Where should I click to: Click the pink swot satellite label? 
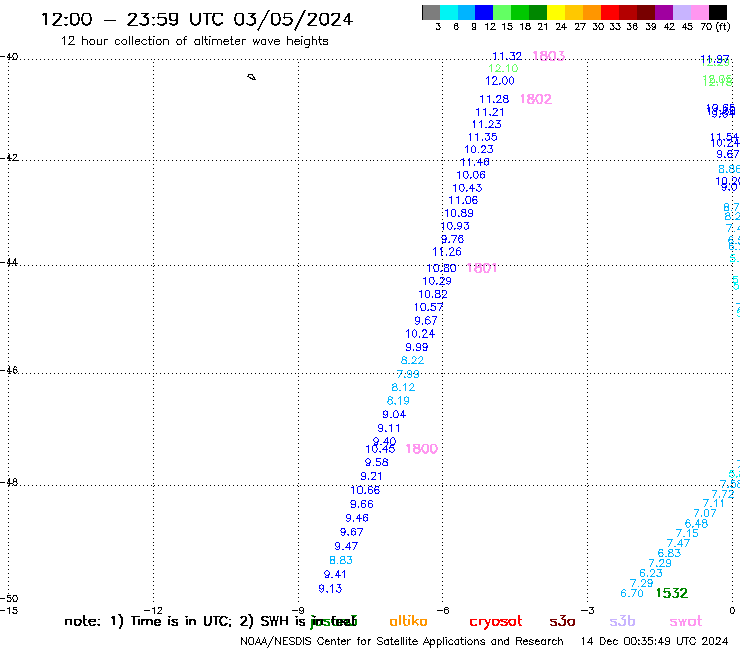coord(686,621)
